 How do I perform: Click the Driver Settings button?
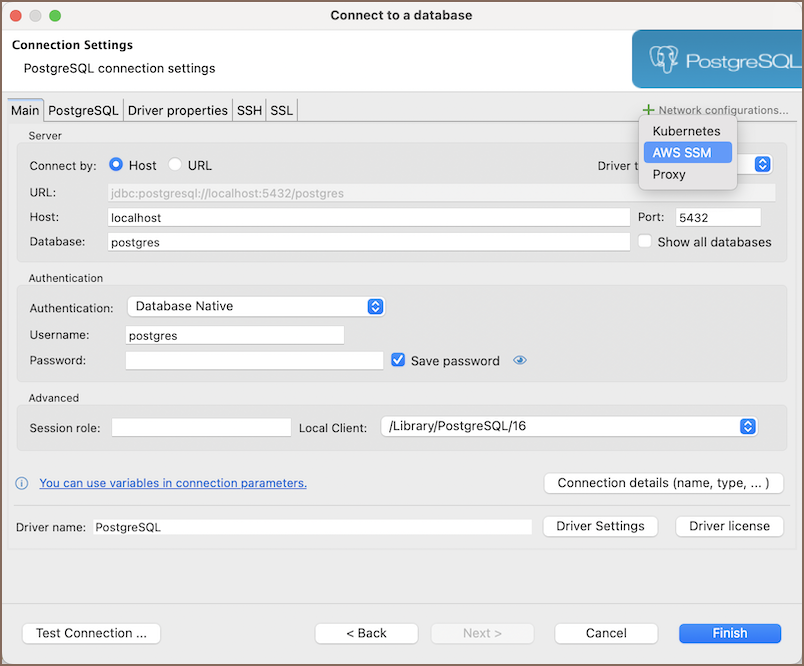click(x=600, y=526)
